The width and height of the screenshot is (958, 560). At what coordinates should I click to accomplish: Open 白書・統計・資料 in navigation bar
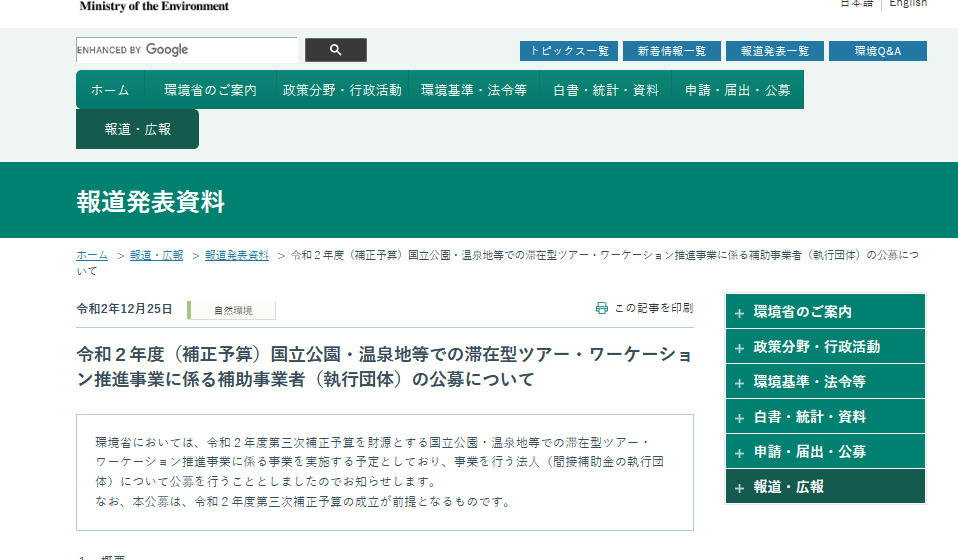[606, 90]
